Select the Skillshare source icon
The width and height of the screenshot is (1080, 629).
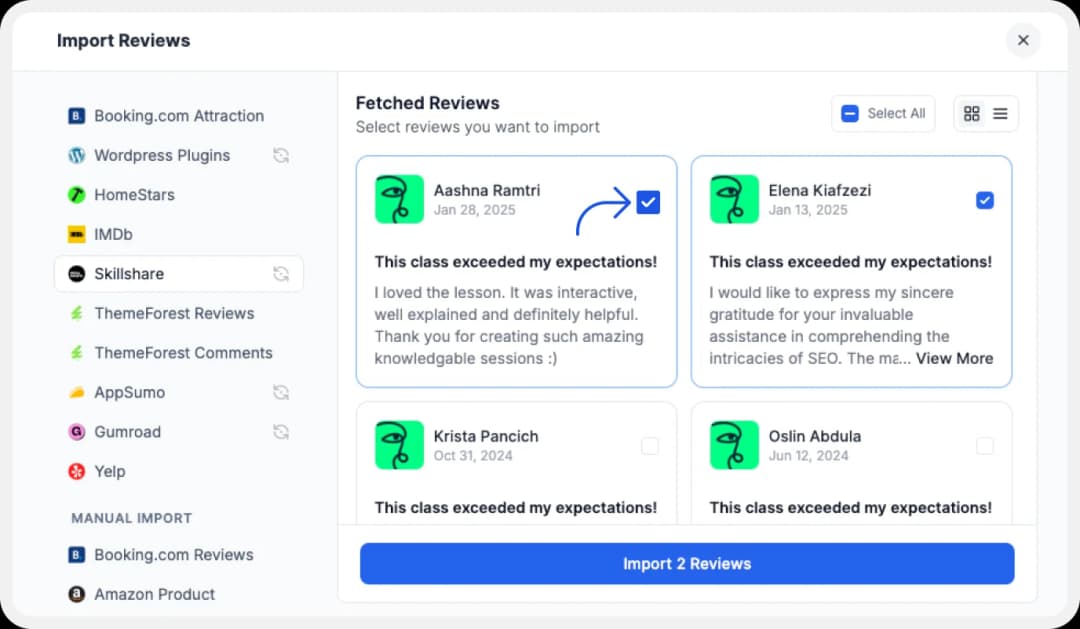click(76, 273)
